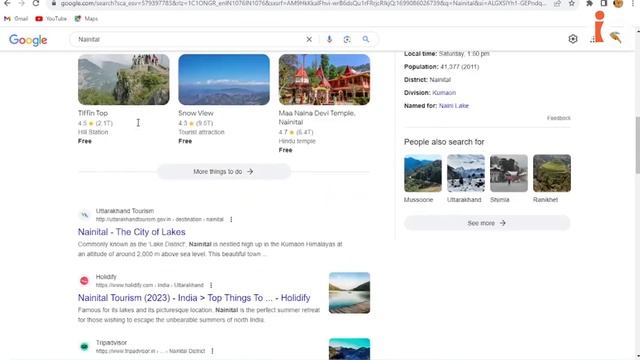
Task: Open the Nainital Tourism (2023) Holidify result
Action: pos(194,298)
